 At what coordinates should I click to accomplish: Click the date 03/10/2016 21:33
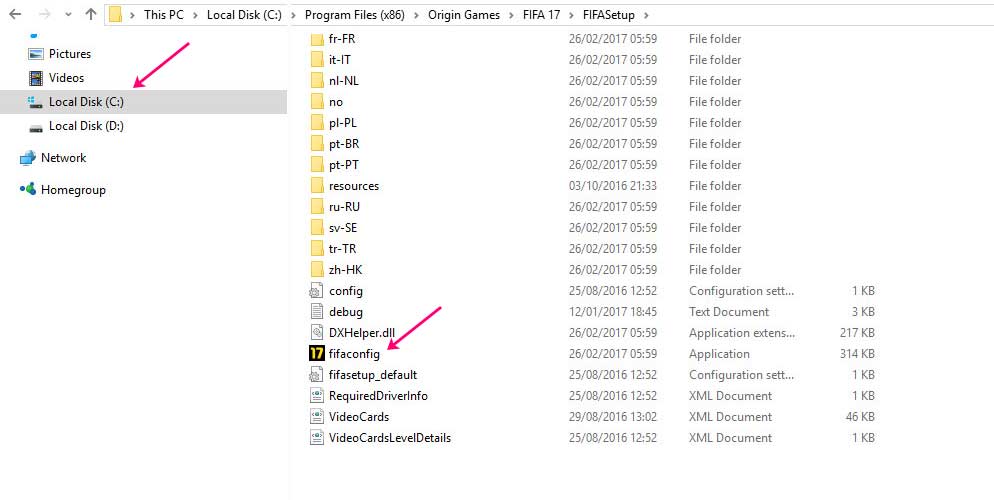pos(613,186)
